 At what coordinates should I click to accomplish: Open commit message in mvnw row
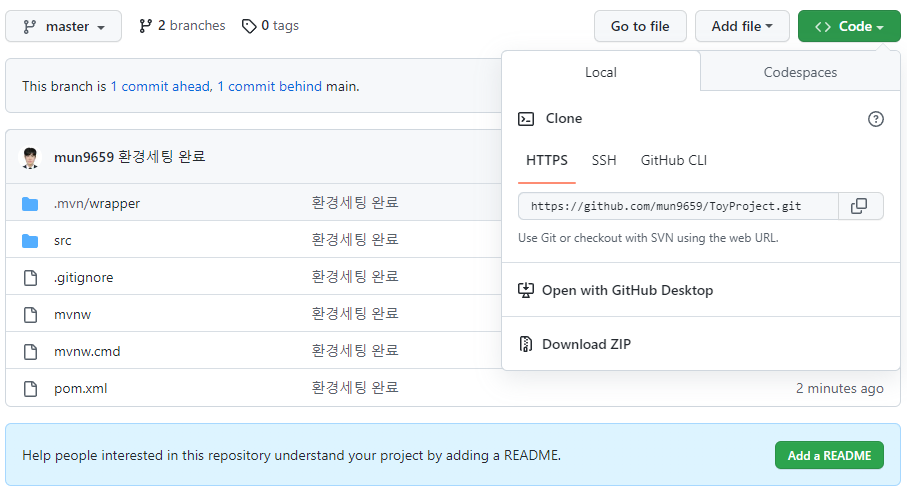point(355,314)
